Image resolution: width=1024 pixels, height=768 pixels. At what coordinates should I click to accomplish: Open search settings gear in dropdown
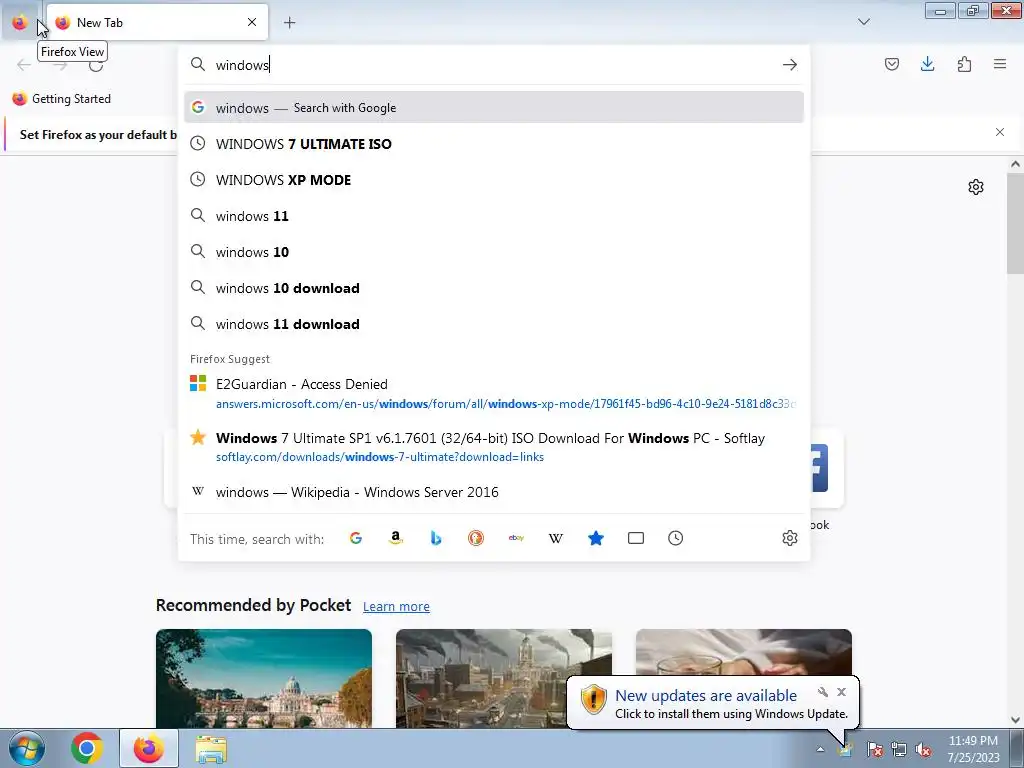pos(790,538)
